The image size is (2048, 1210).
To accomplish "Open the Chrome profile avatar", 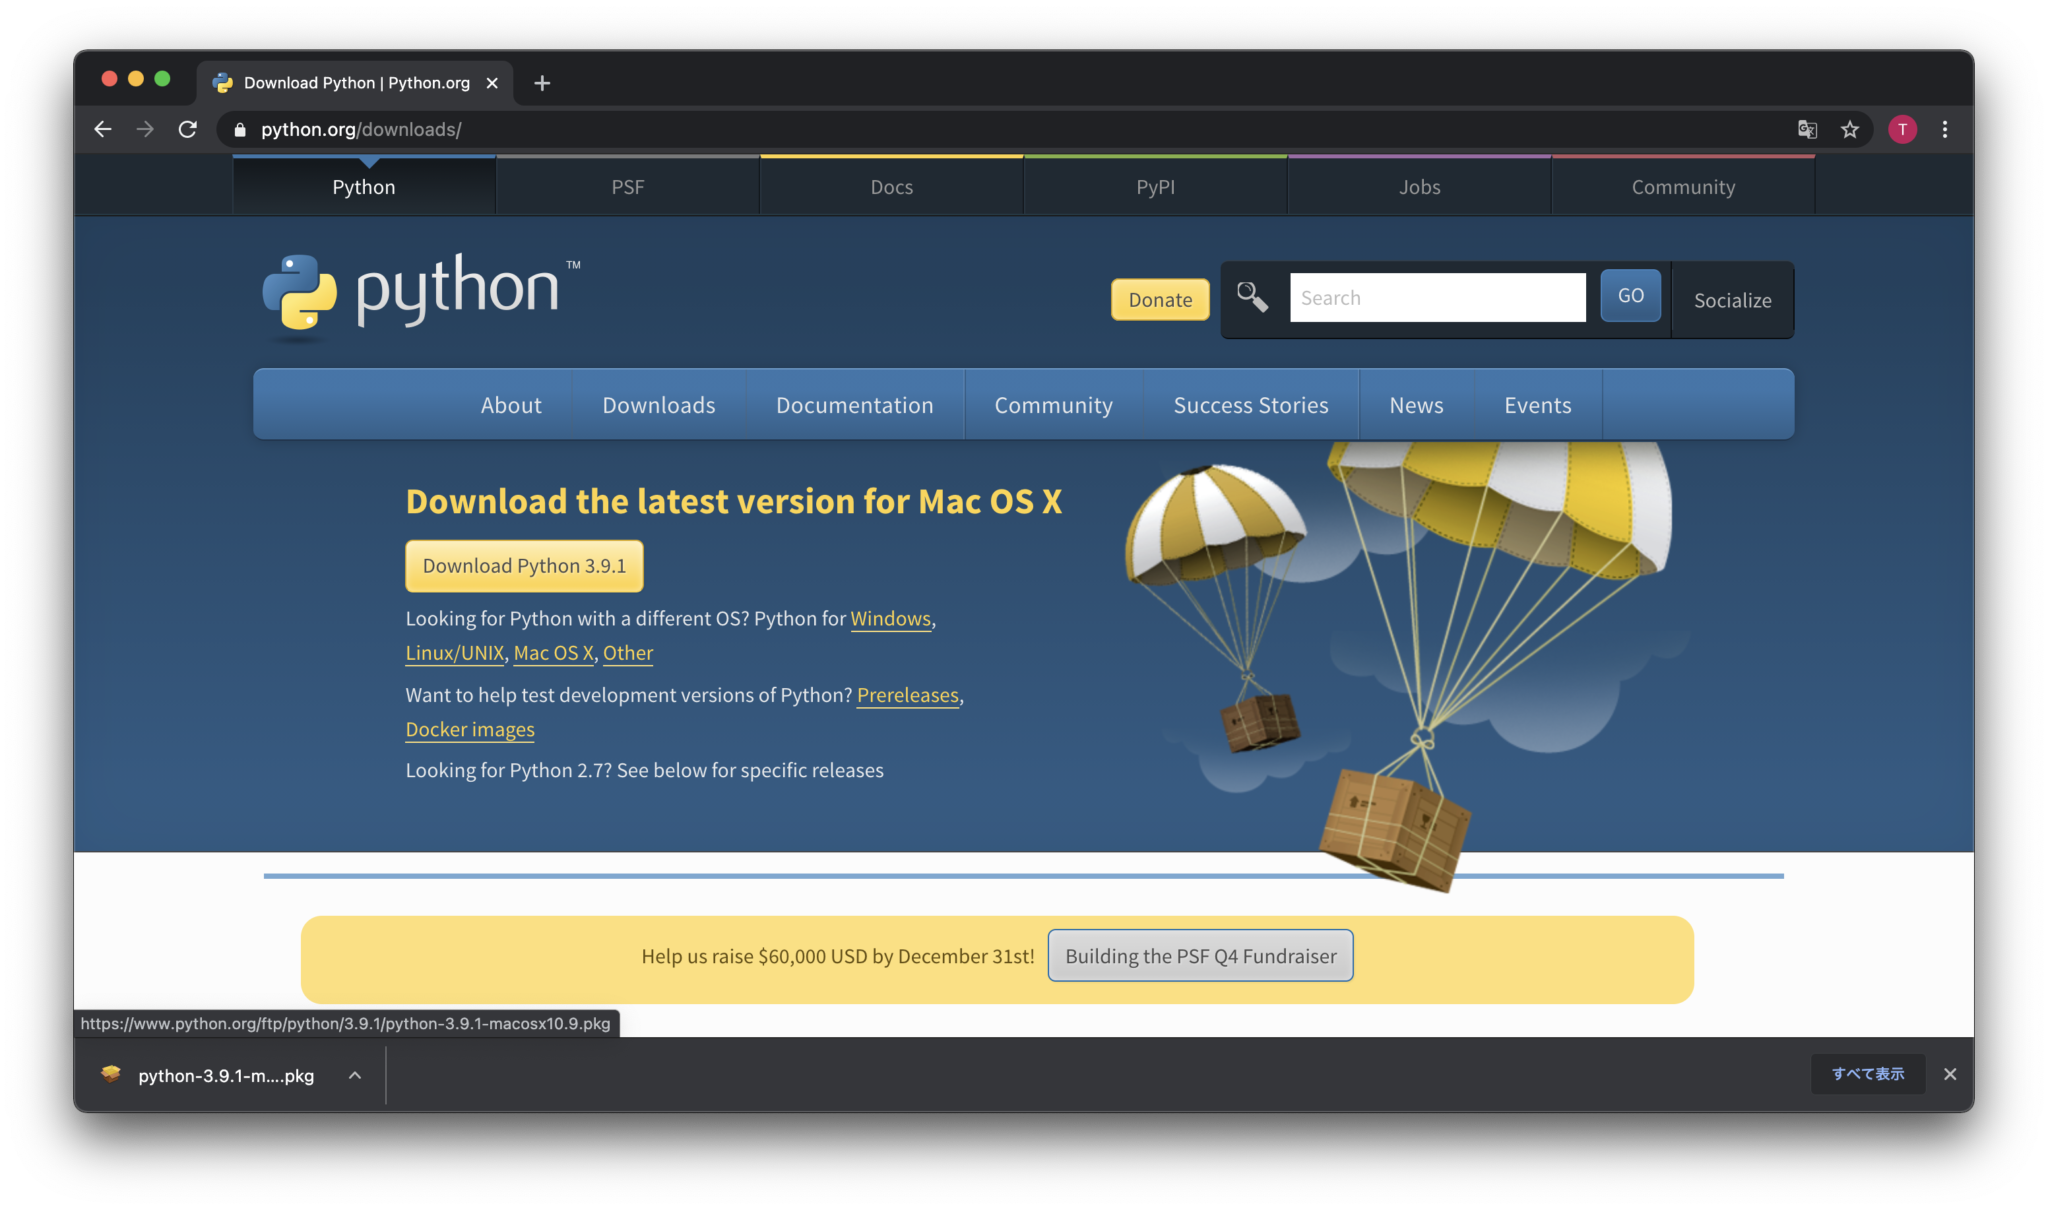I will pyautogui.click(x=1902, y=129).
